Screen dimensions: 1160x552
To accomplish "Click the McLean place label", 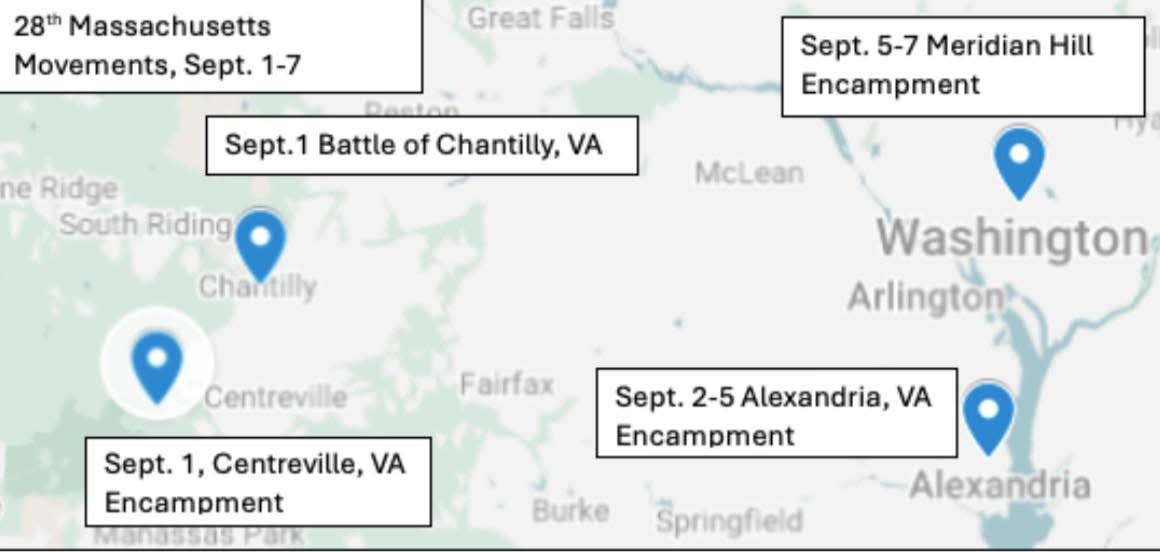I will click(x=749, y=173).
